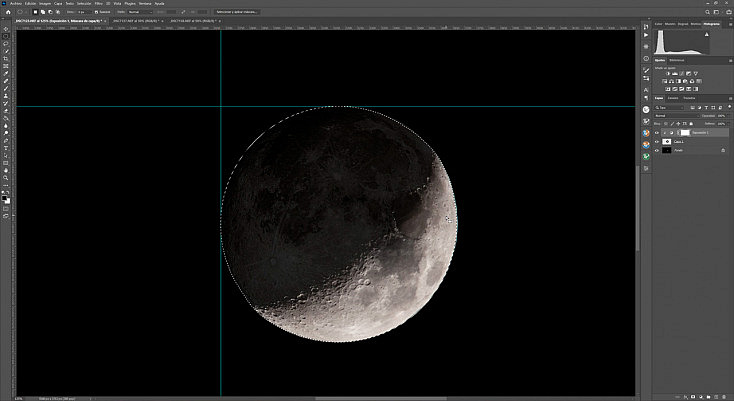
Task: Open the Paragraph panel icon in dock
Action: click(x=646, y=97)
